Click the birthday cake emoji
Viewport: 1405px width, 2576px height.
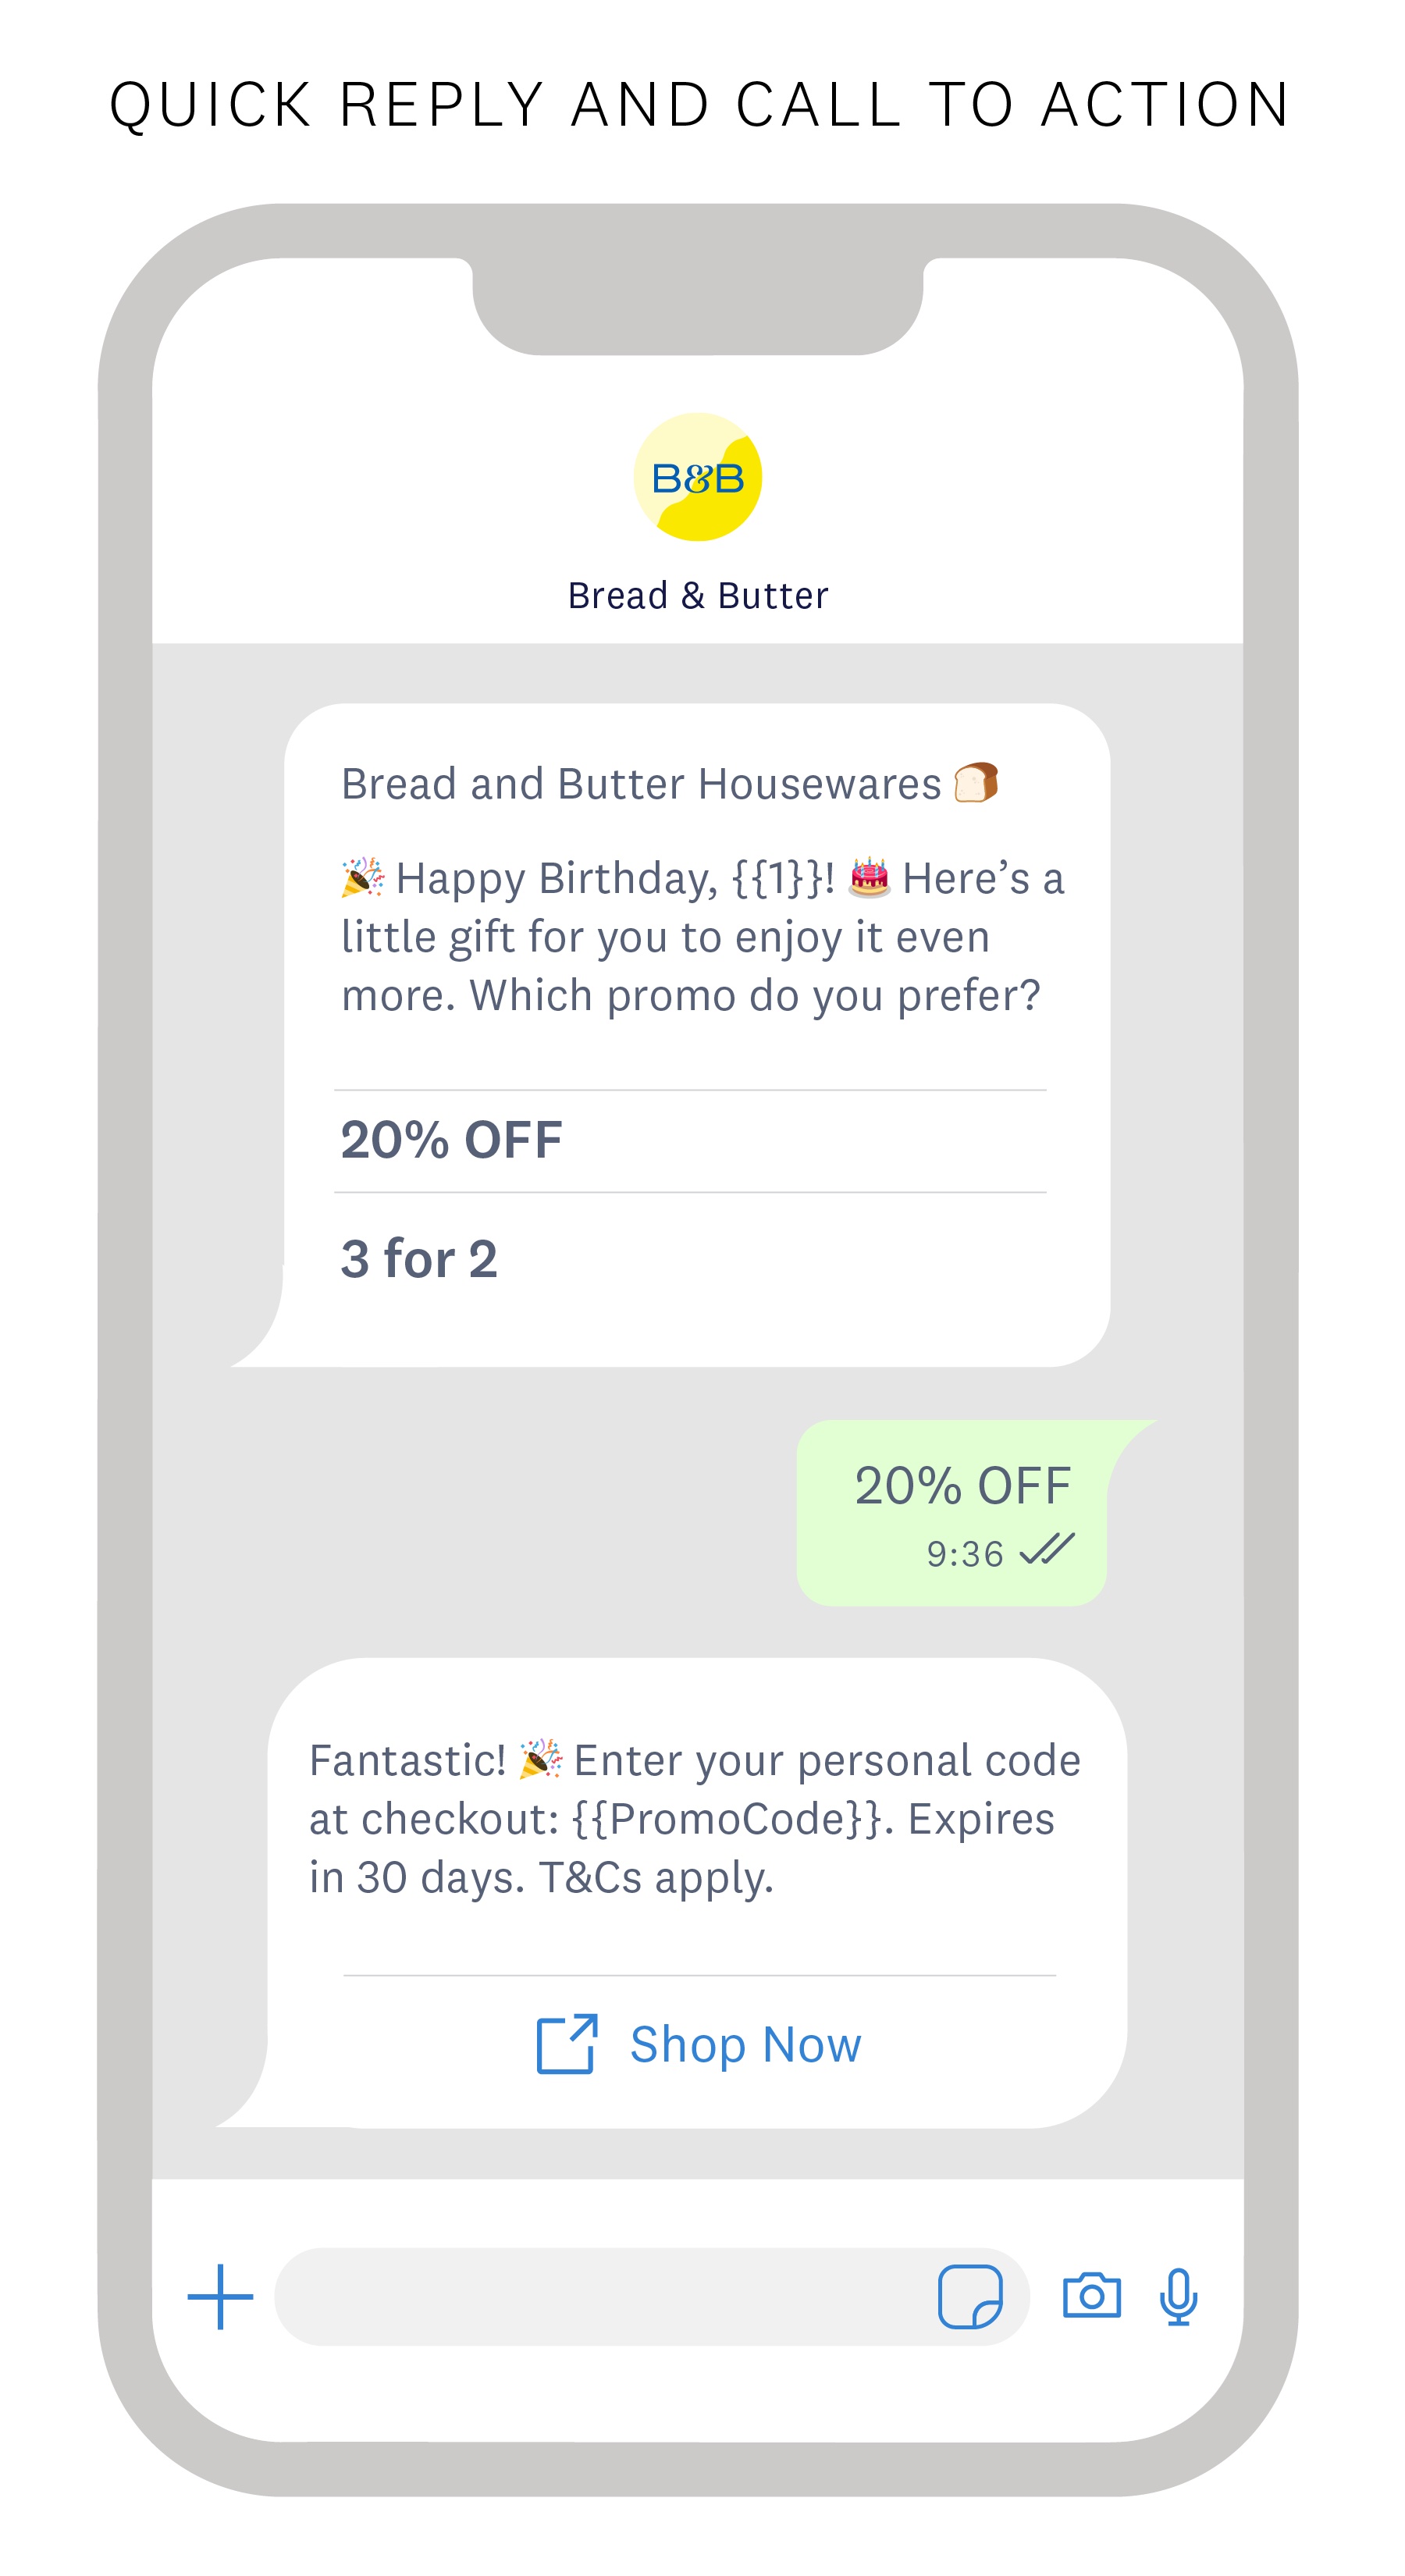coord(869,878)
